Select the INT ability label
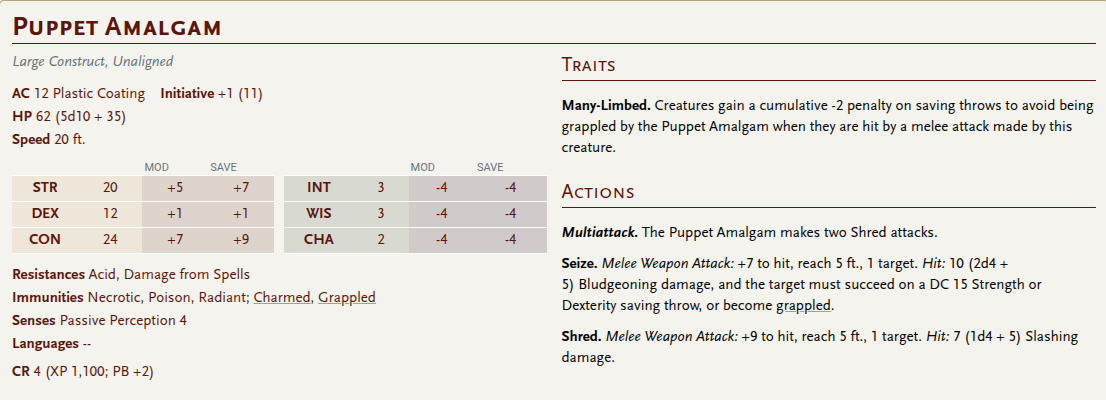Image resolution: width=1106 pixels, height=400 pixels. (x=320, y=188)
